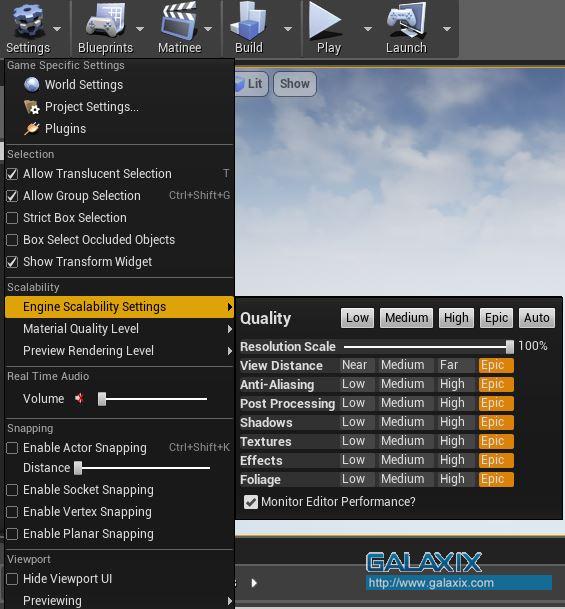Click the Resolution Scale slider handle
Image resolution: width=565 pixels, height=609 pixels.
tap(510, 346)
